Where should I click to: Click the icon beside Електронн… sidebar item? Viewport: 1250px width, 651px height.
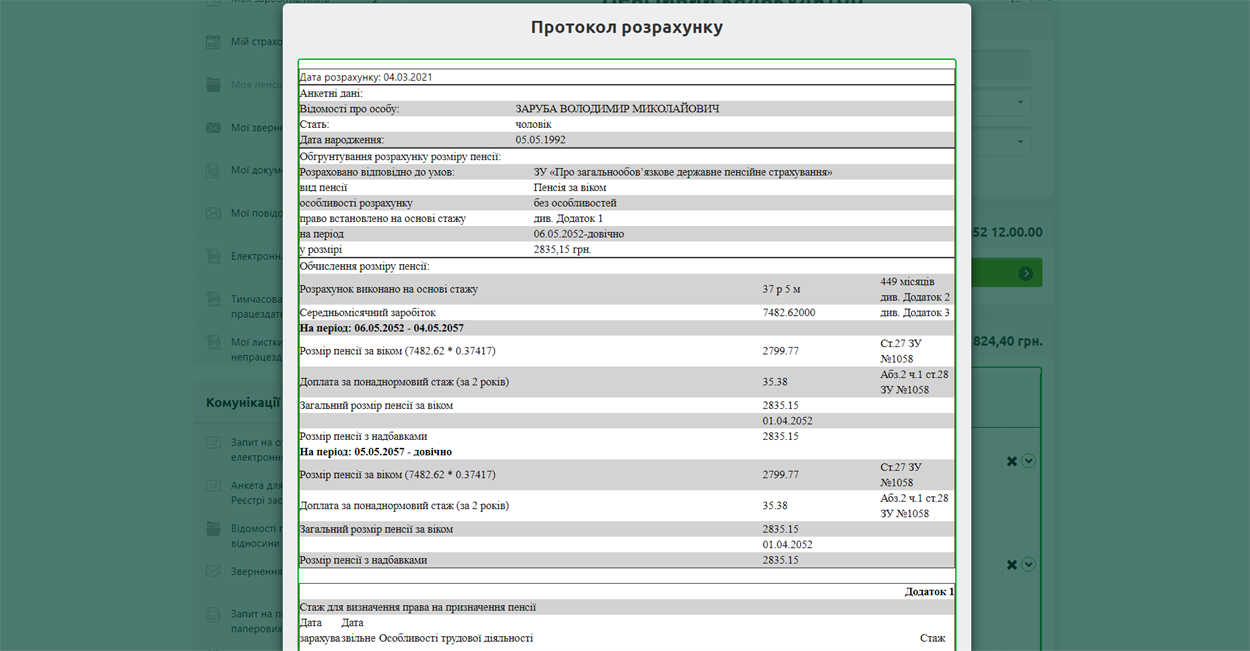coord(212,256)
